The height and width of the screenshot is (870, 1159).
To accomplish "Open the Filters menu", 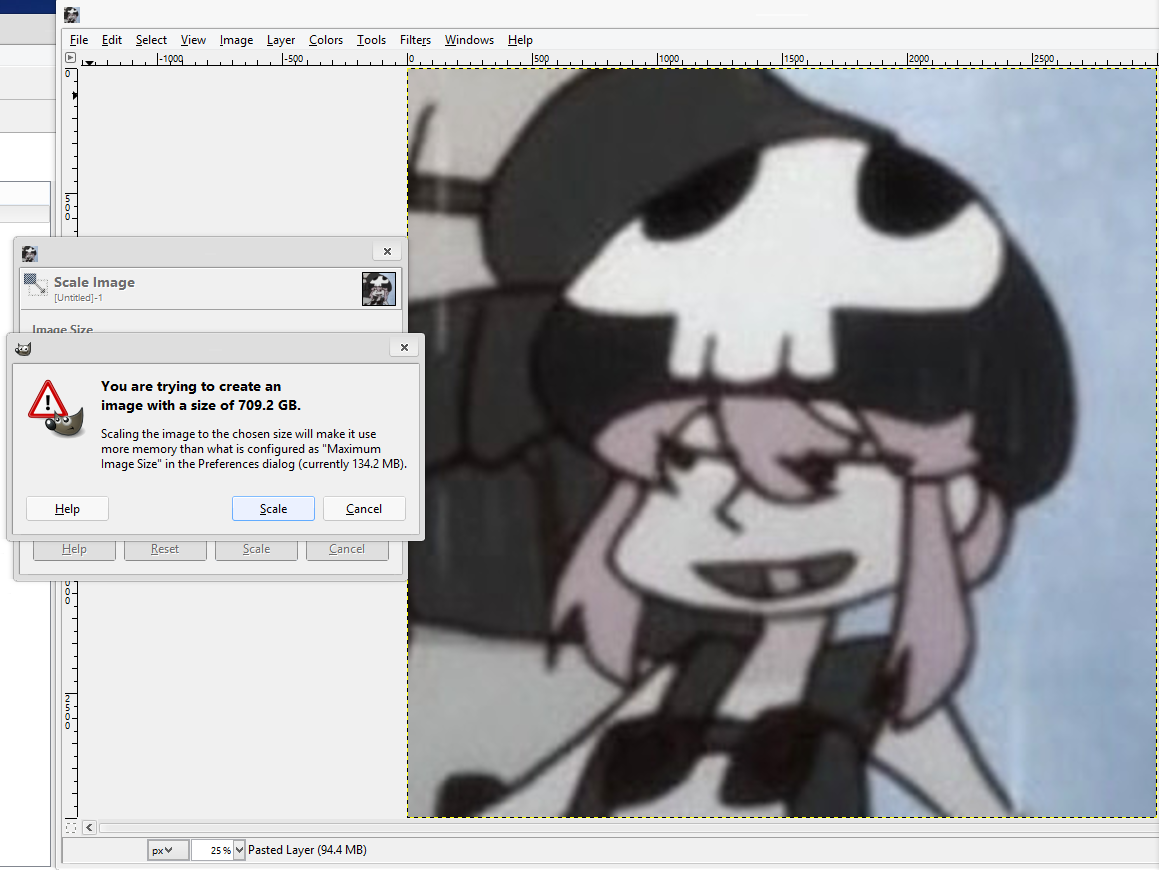I will [x=415, y=40].
